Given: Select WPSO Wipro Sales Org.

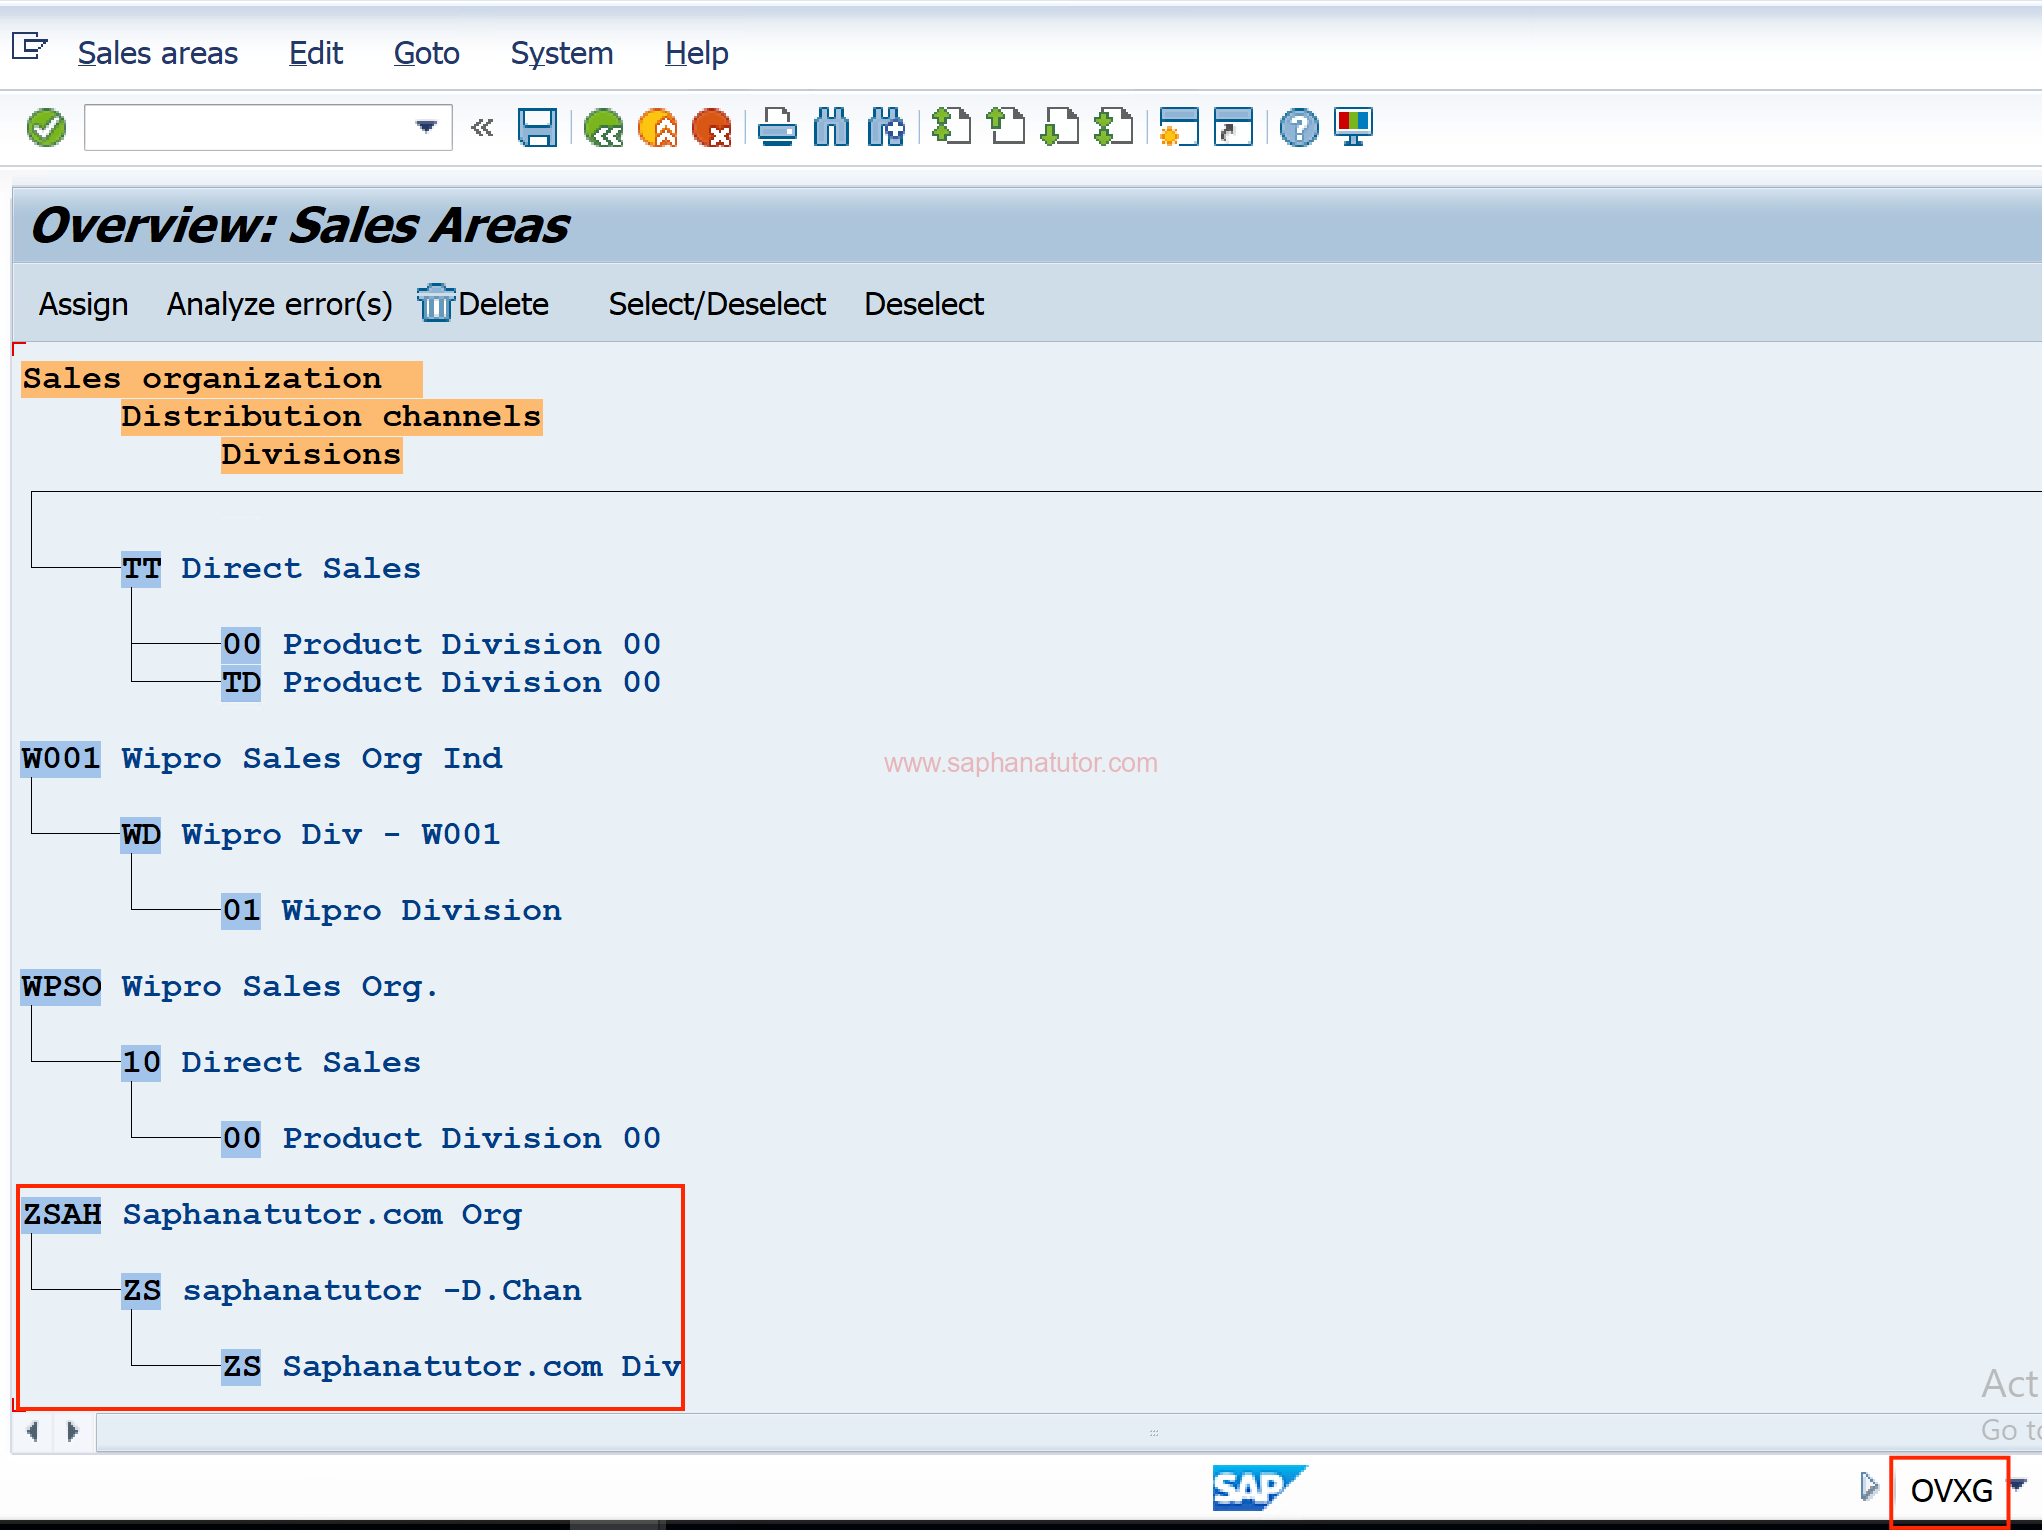Looking at the screenshot, I should click(230, 987).
